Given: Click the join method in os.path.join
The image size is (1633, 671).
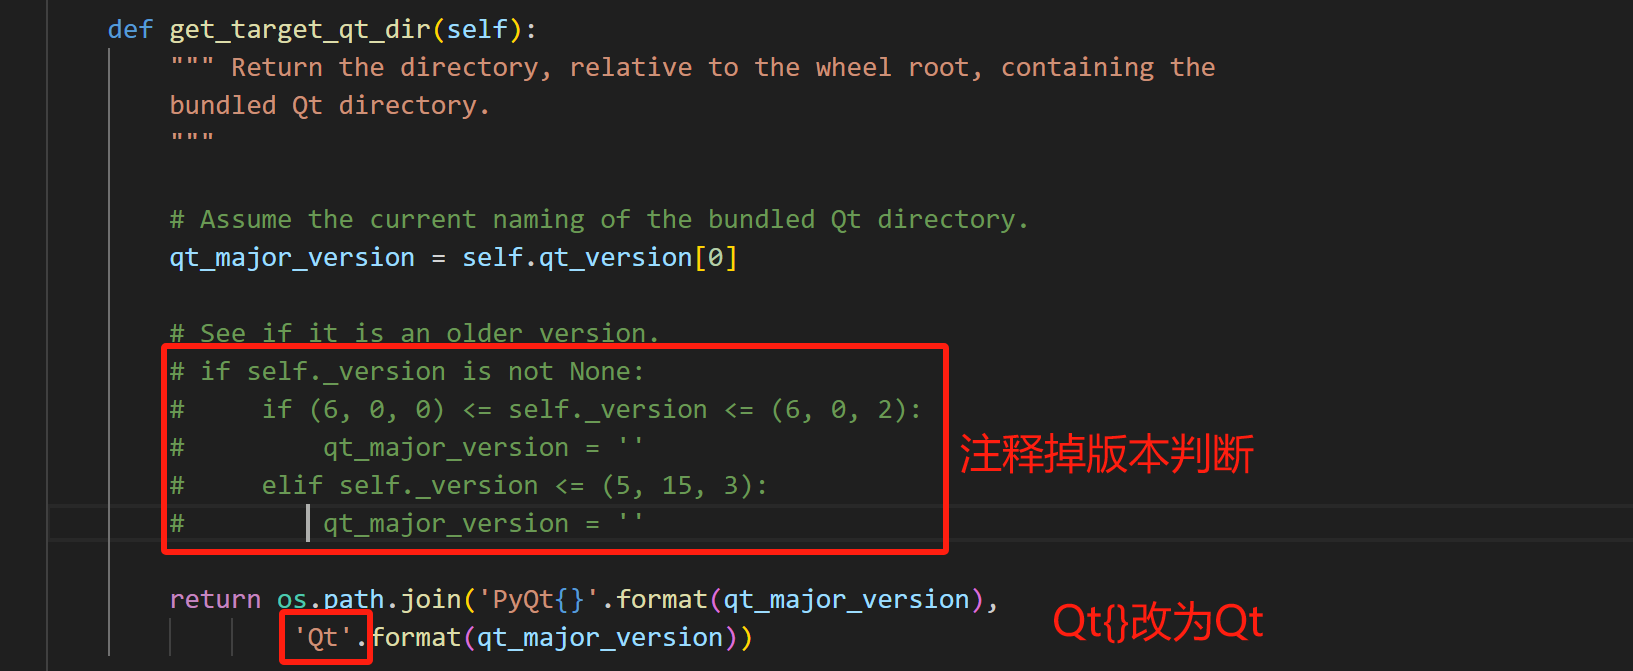Looking at the screenshot, I should coord(431,600).
